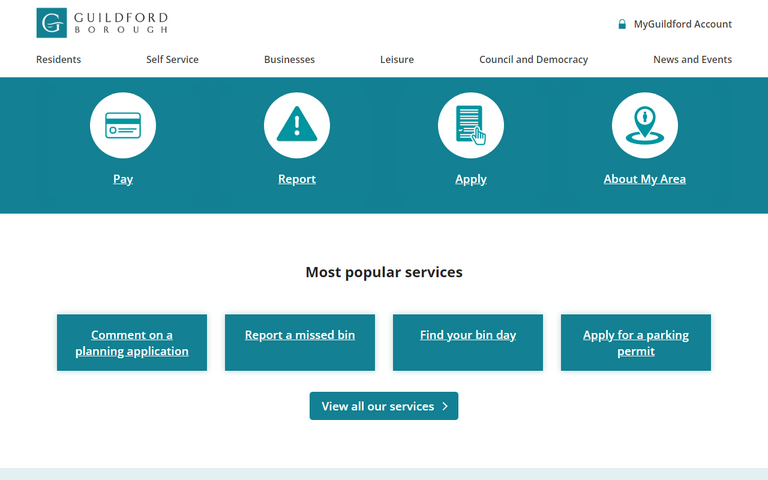The height and width of the screenshot is (480, 768).
Task: Select Report a missed bin
Action: (x=300, y=336)
